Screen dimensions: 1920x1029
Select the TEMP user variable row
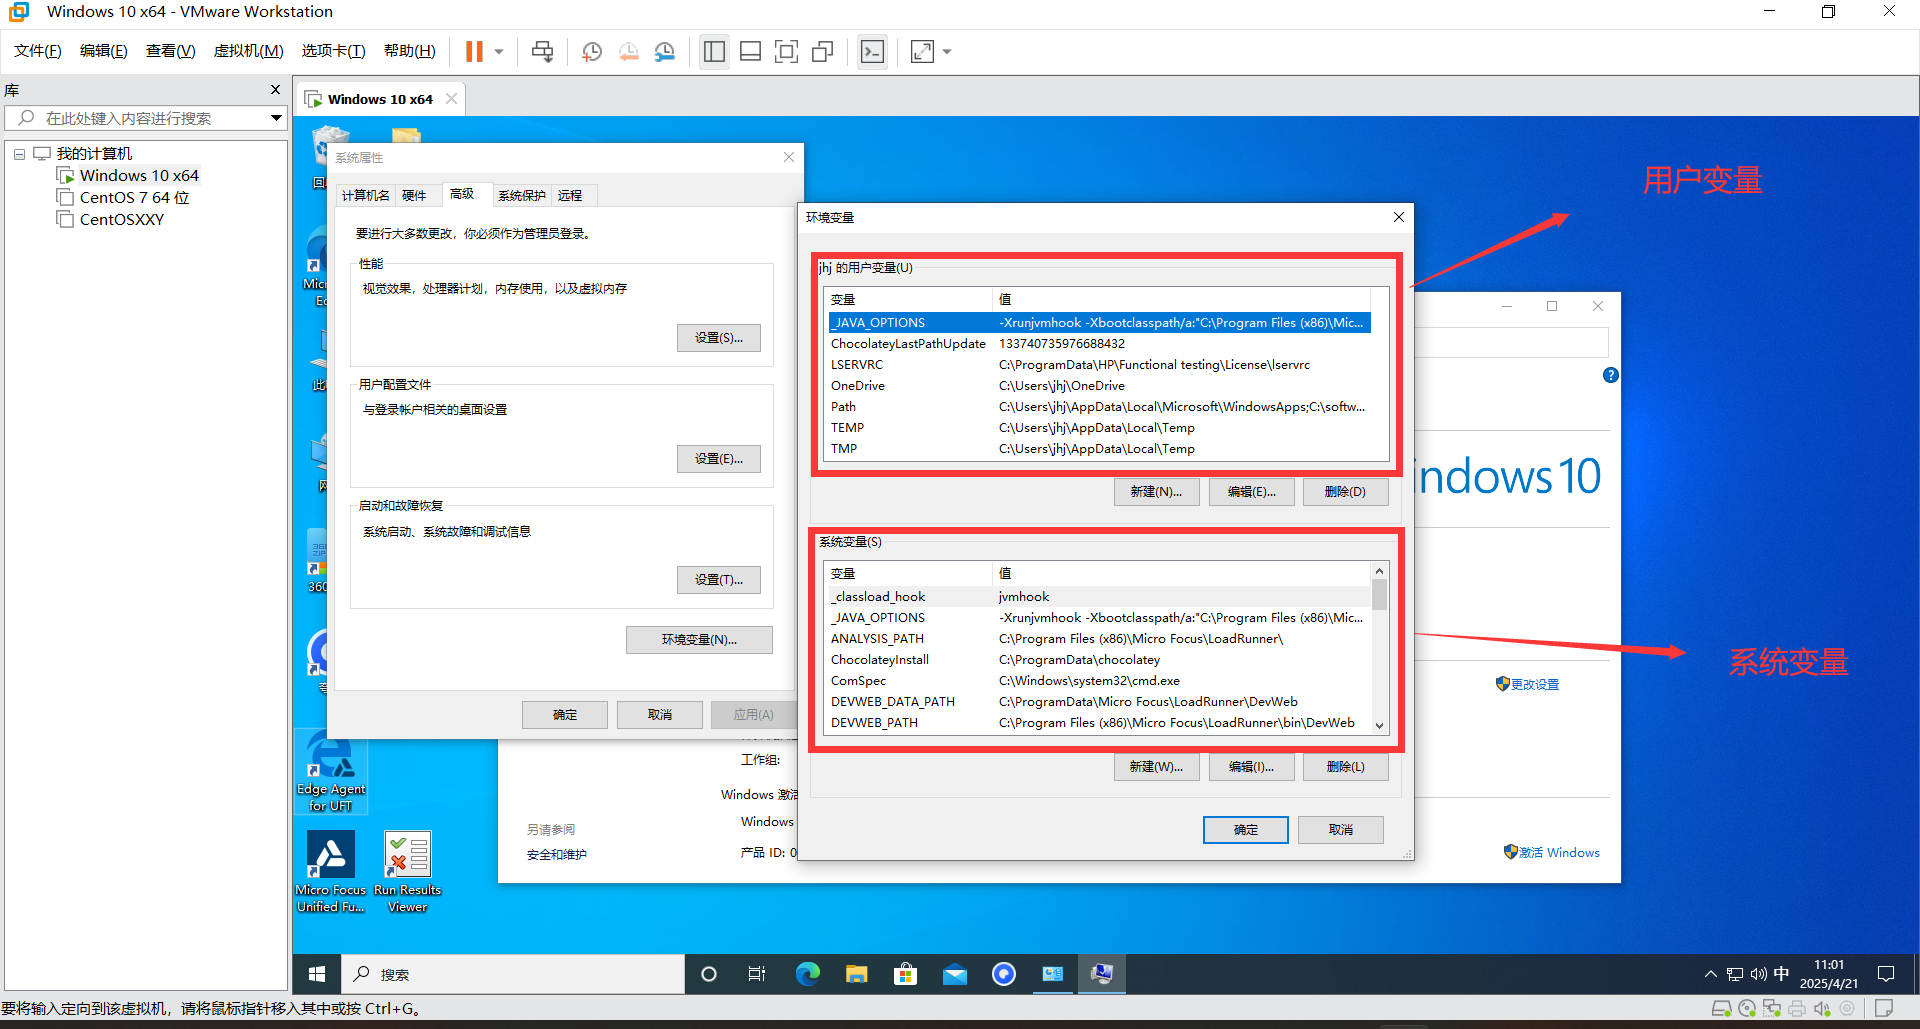coord(1099,428)
